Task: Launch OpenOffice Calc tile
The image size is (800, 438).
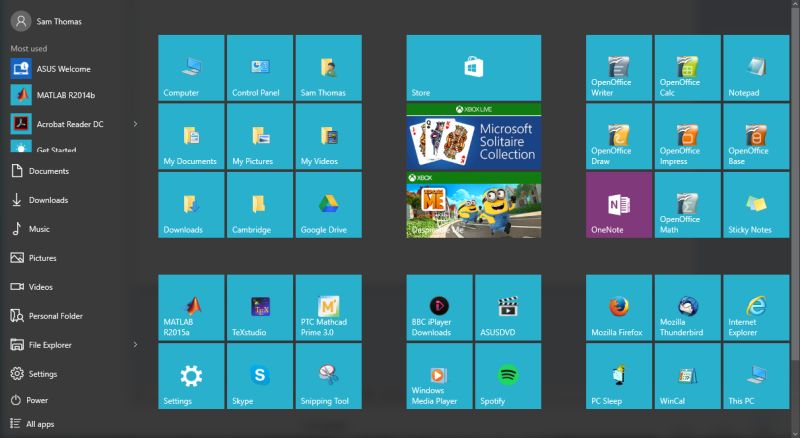Action: (688, 68)
